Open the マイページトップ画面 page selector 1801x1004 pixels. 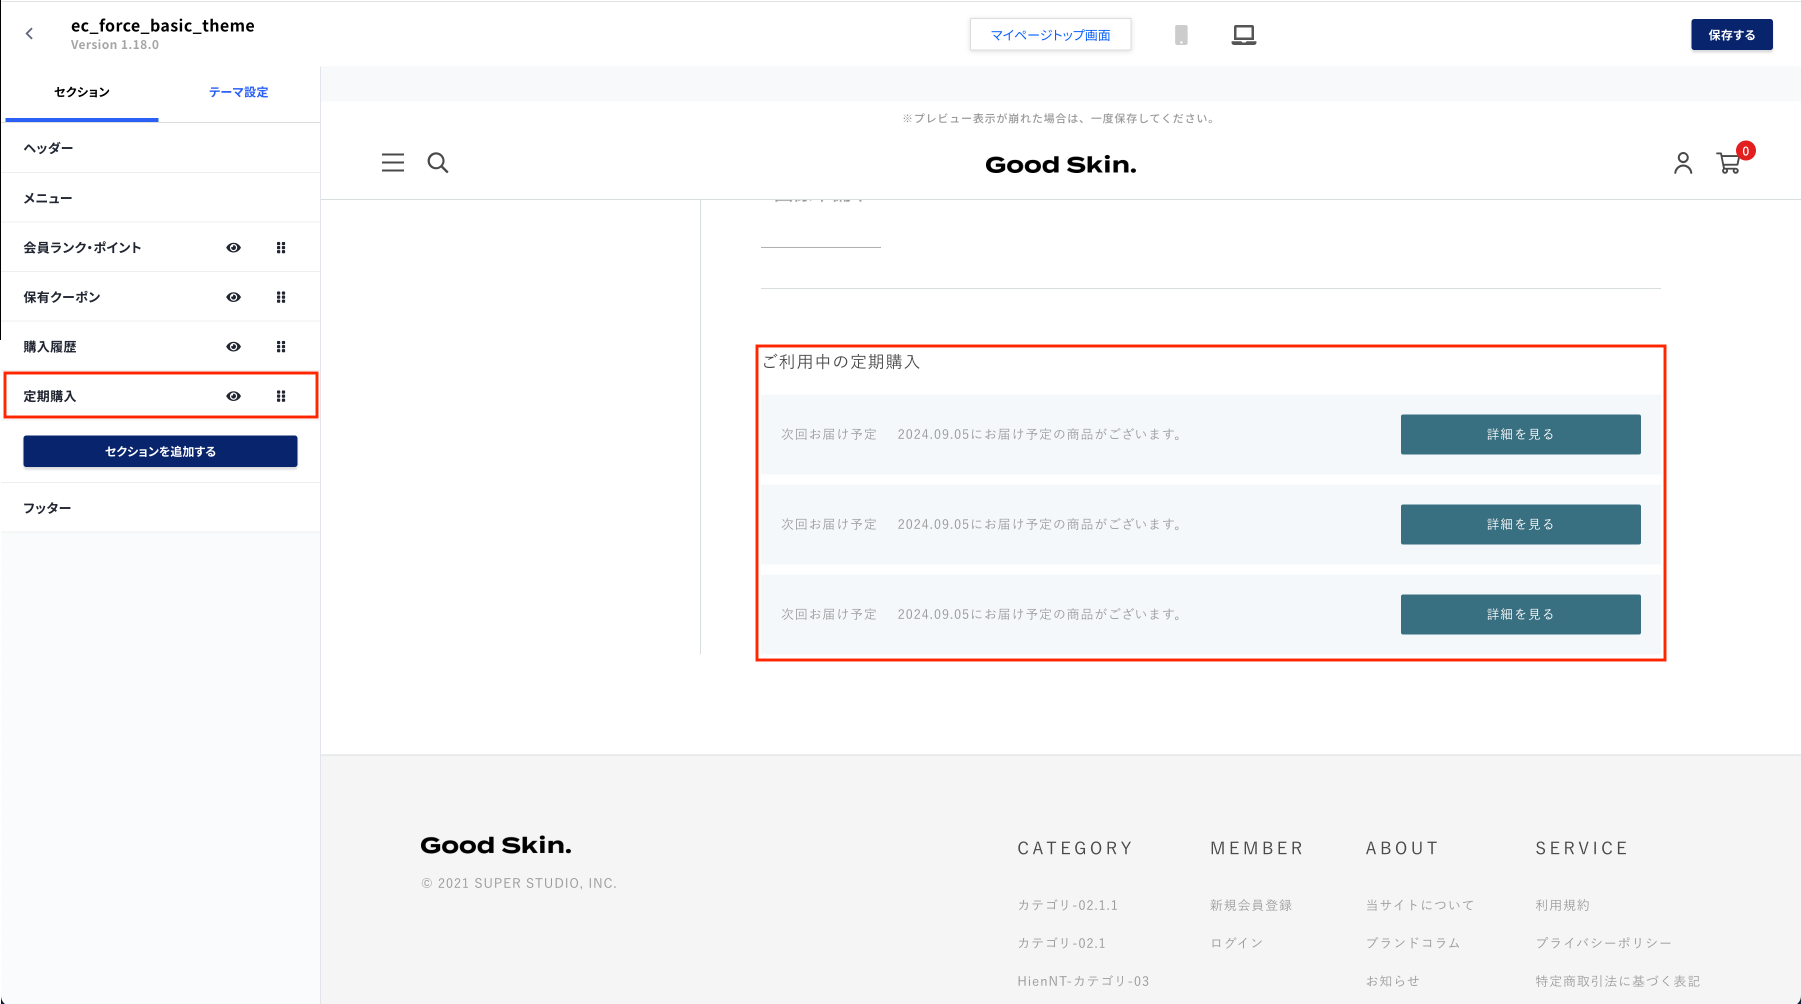point(1050,35)
